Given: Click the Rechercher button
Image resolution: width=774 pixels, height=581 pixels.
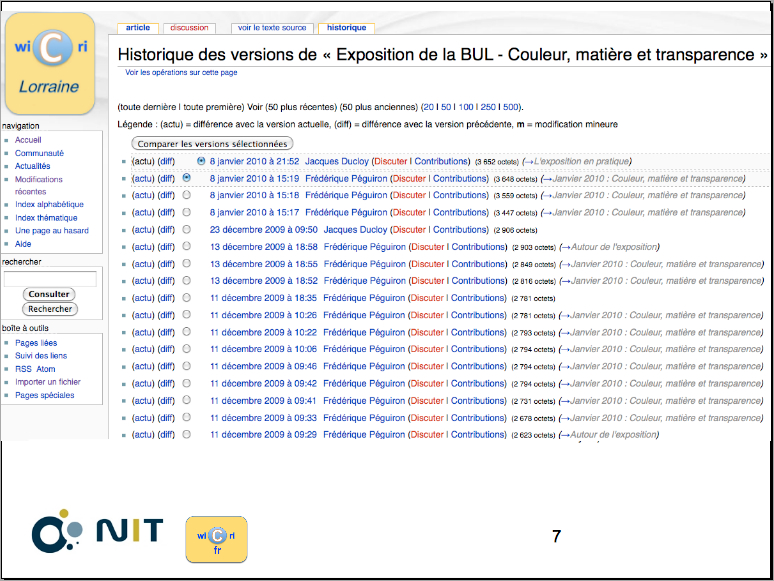Looking at the screenshot, I should click(50, 309).
